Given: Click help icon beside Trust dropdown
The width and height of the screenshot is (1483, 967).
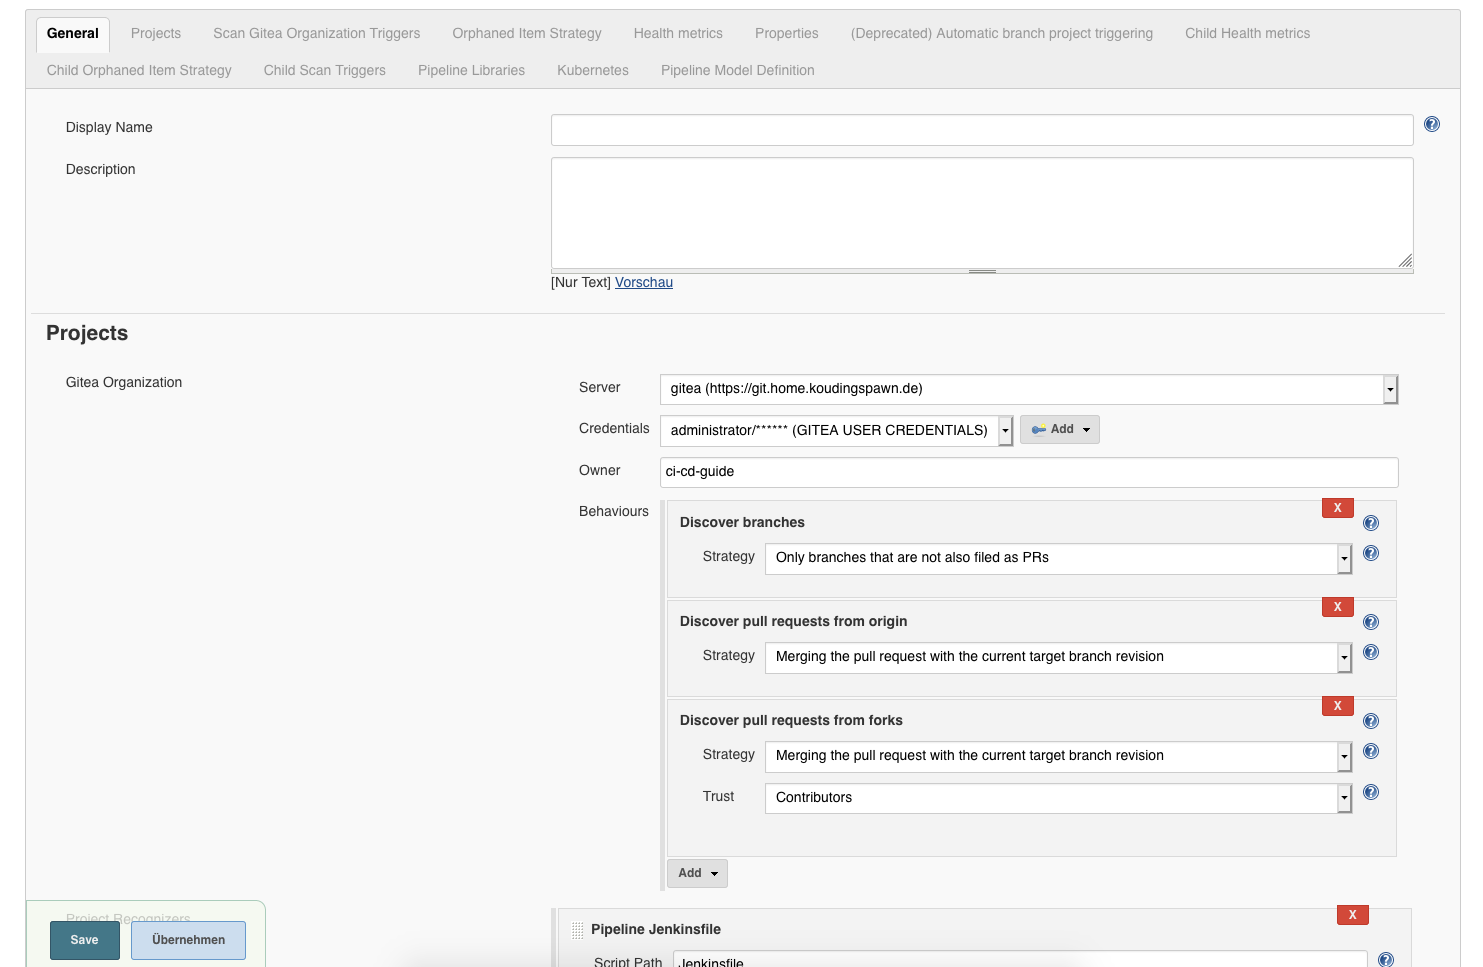Looking at the screenshot, I should point(1370,792).
